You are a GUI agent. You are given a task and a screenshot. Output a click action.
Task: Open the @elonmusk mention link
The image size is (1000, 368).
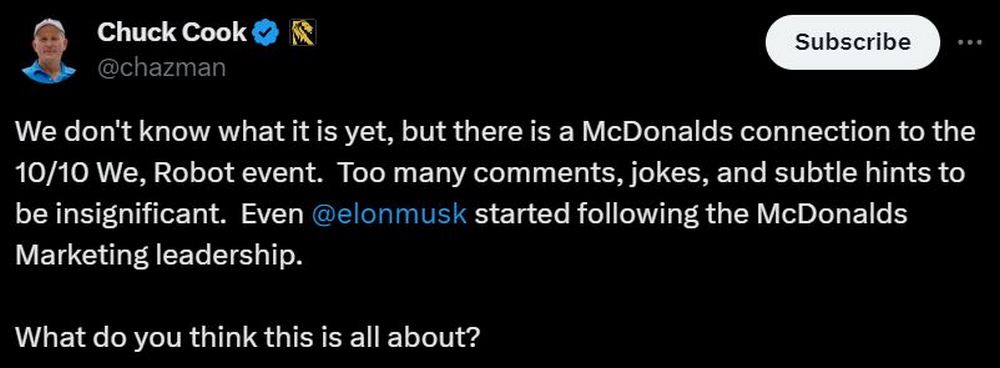pos(390,214)
